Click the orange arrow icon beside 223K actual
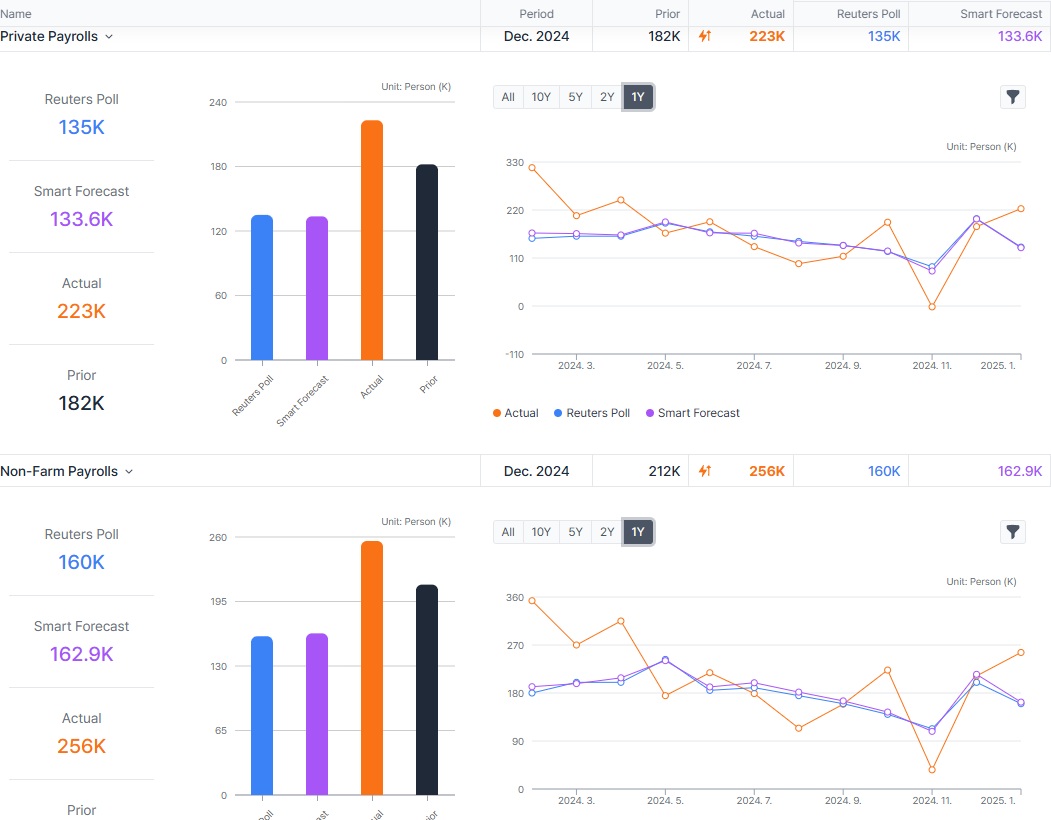Viewport: 1051px width, 820px height. click(705, 36)
